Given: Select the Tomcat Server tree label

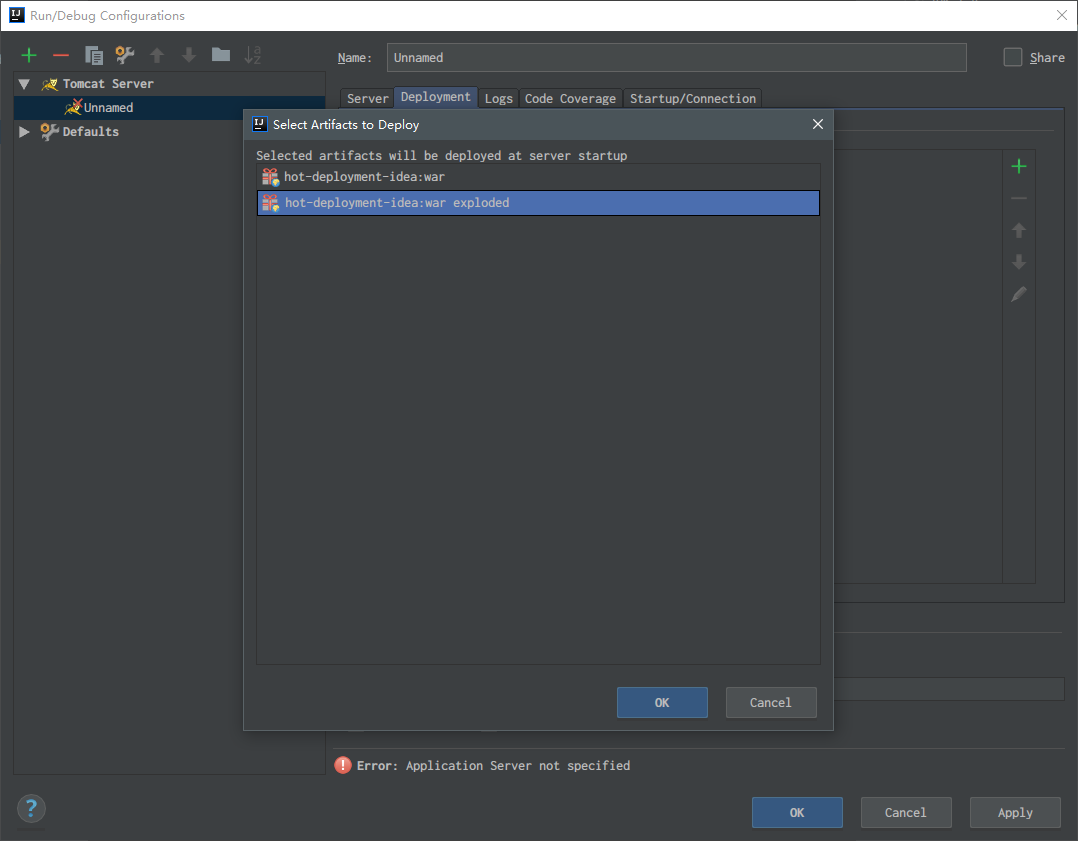Looking at the screenshot, I should 108,84.
